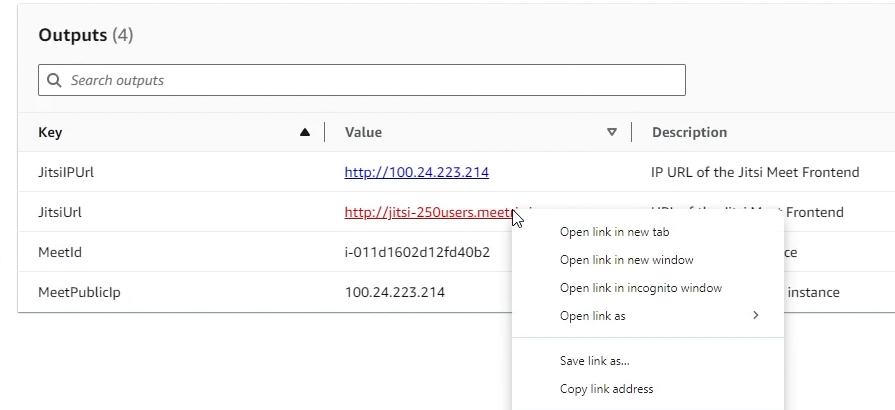Choose 'Open link in new tab'

pyautogui.click(x=614, y=232)
